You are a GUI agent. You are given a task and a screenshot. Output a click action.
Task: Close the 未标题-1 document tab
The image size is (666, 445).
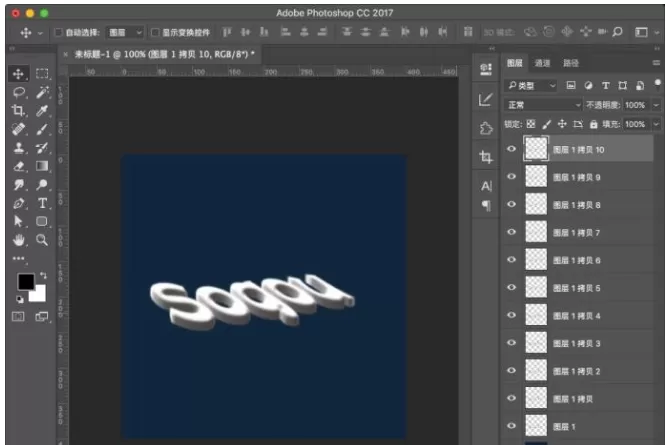tap(65, 54)
